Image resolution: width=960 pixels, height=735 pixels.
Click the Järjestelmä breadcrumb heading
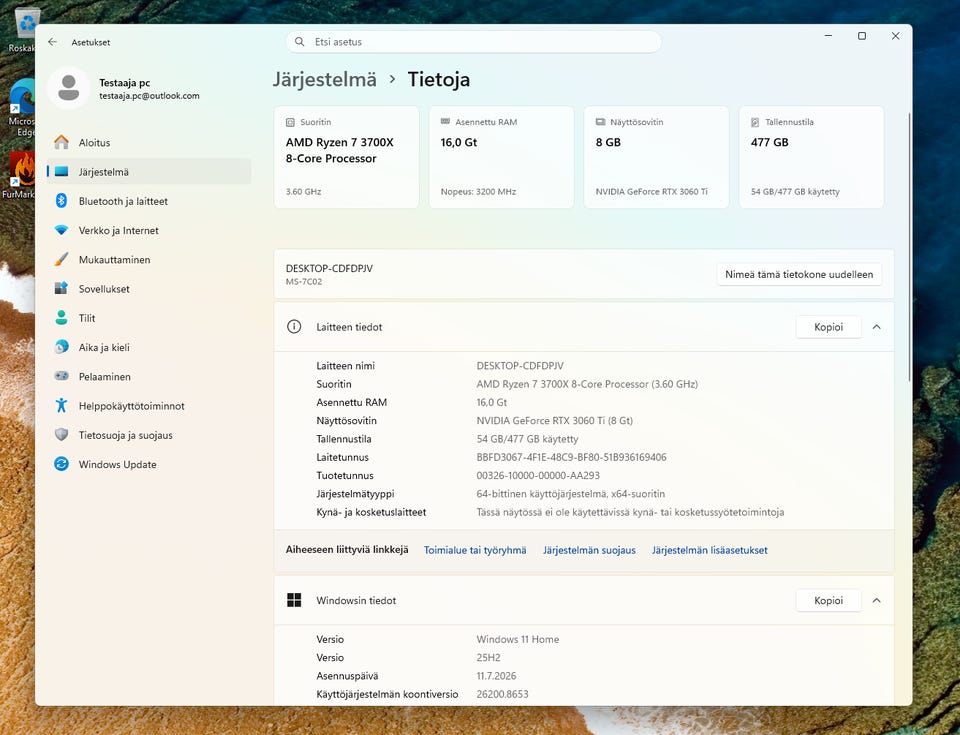click(324, 80)
